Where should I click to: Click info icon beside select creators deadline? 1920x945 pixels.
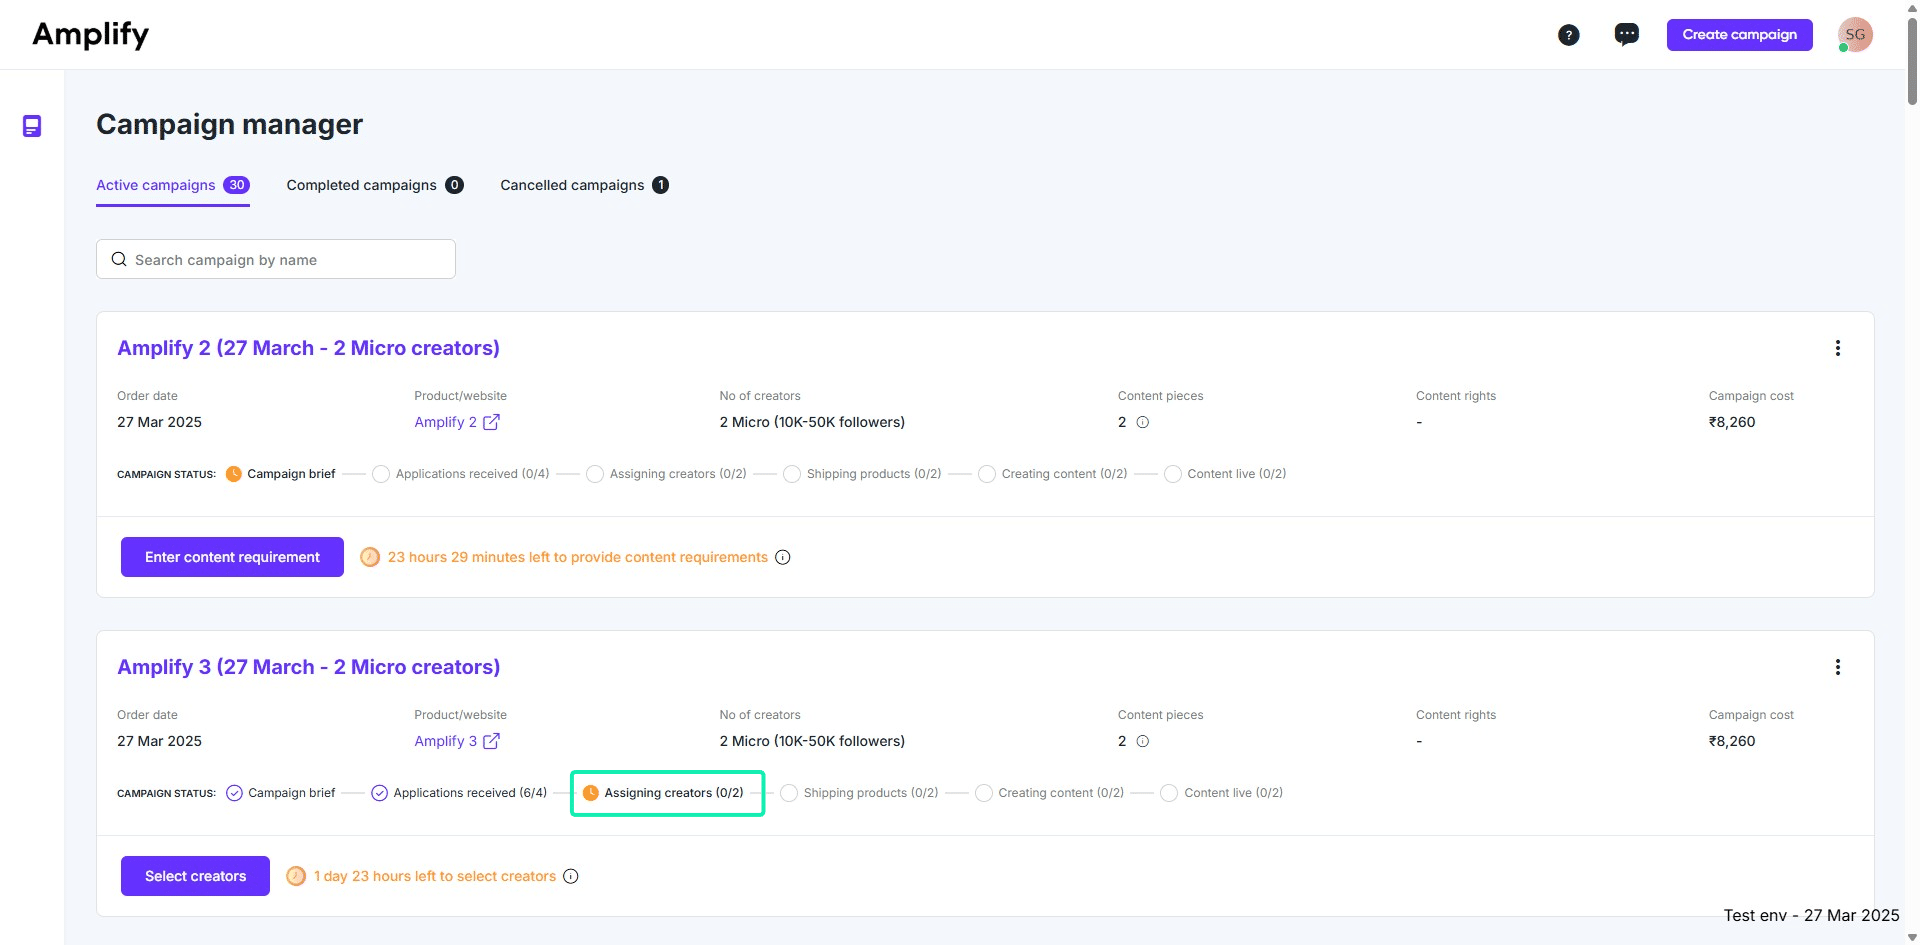570,876
